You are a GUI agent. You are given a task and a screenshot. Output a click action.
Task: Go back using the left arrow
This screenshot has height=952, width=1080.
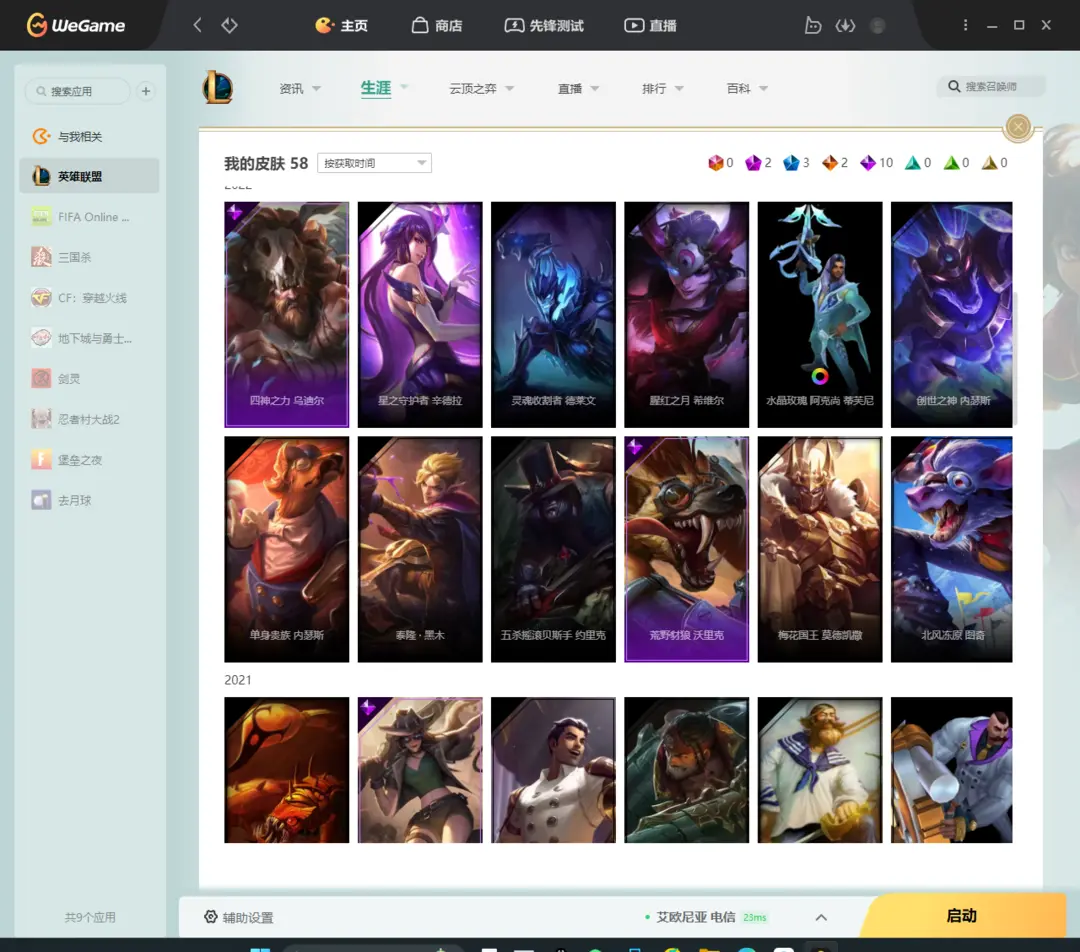(197, 25)
